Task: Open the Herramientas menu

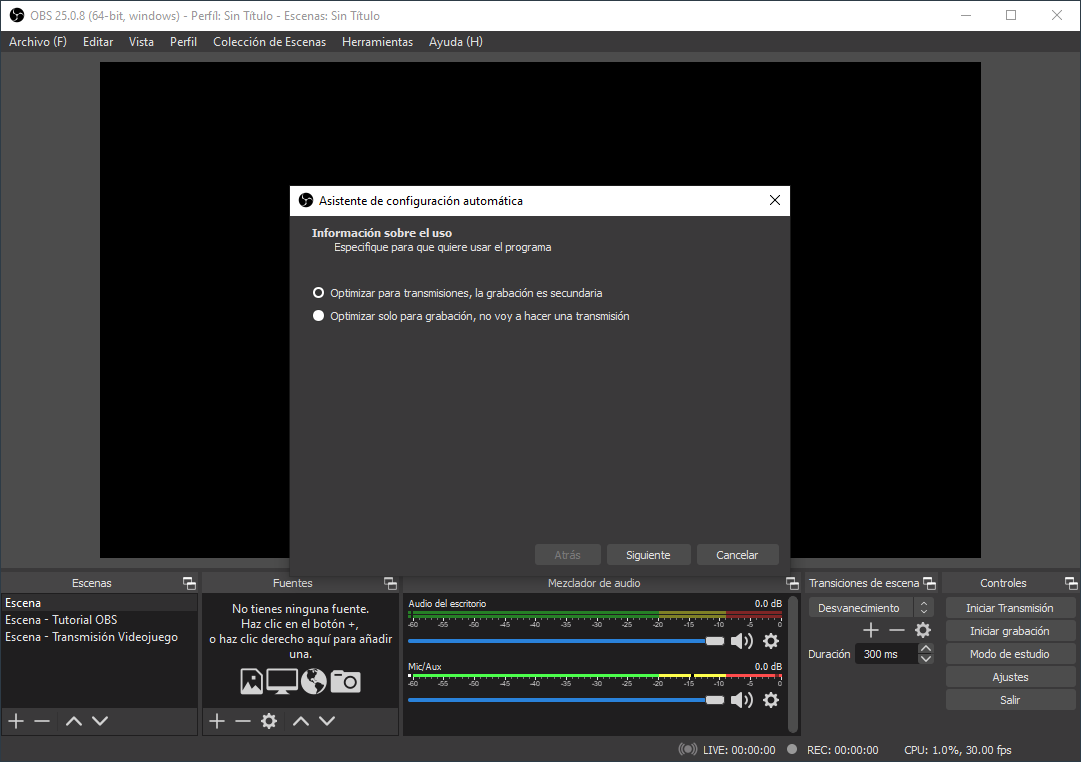Action: coord(377,42)
